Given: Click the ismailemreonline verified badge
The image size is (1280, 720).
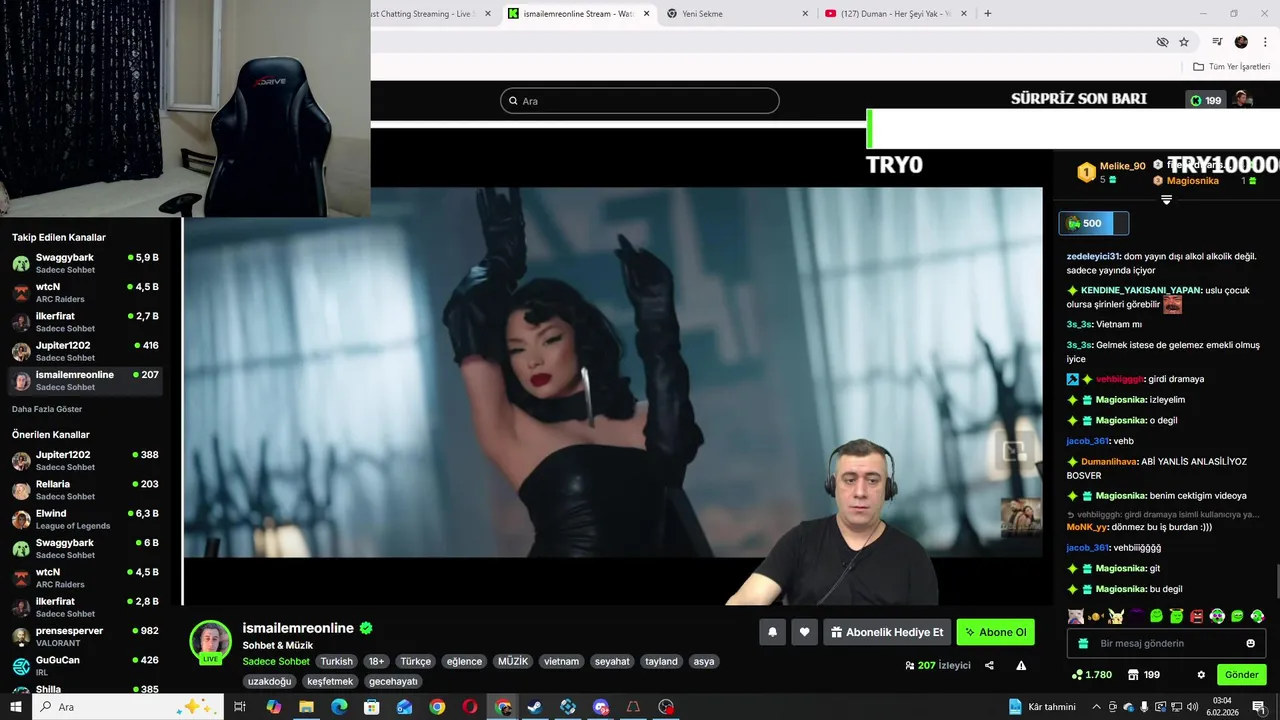Looking at the screenshot, I should pos(366,628).
